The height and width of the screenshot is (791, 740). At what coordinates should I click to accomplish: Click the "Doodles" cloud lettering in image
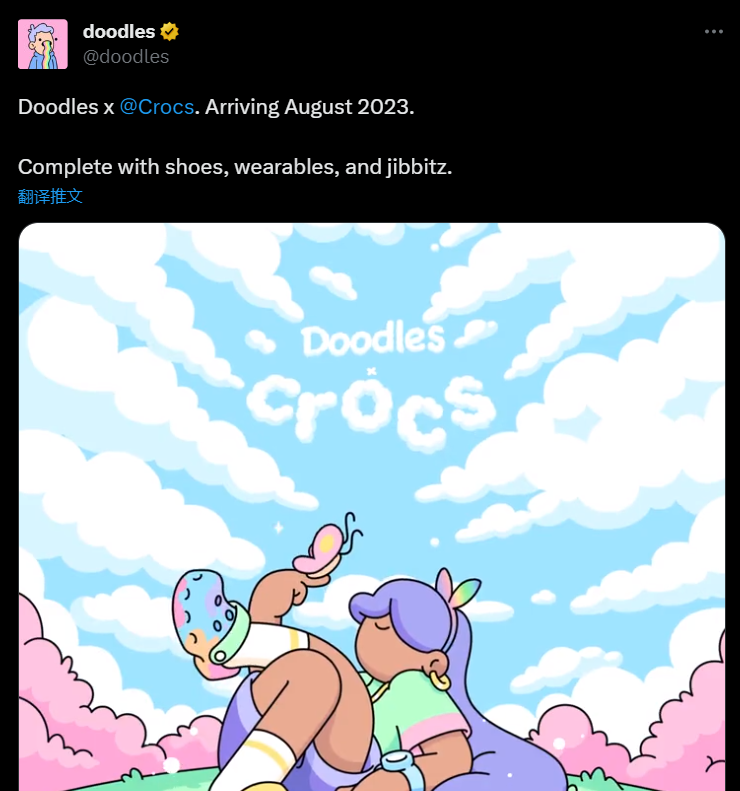coord(372,340)
